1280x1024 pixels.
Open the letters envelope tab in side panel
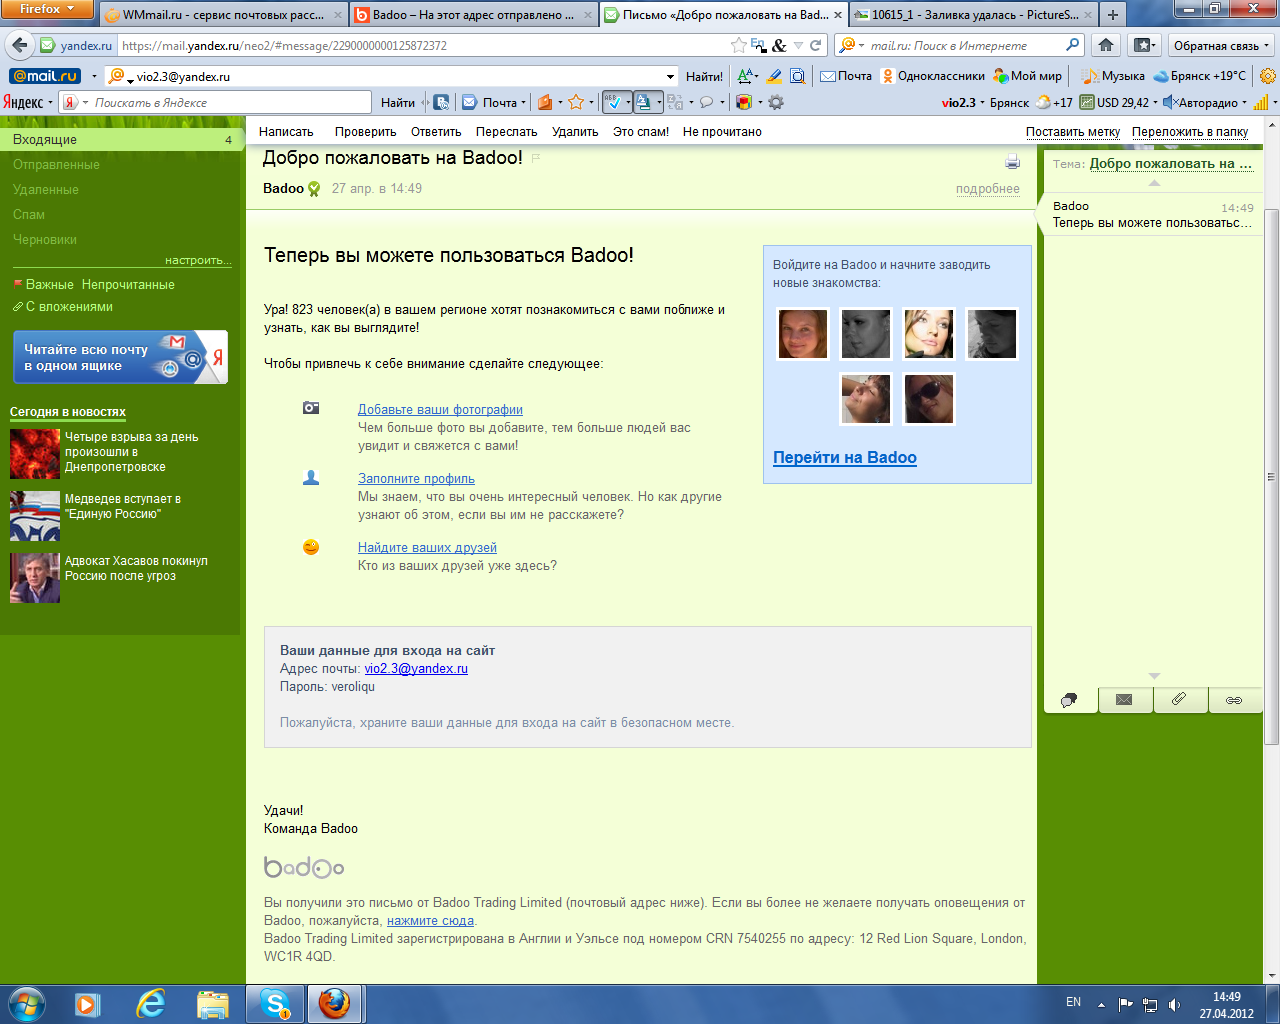coord(1125,700)
